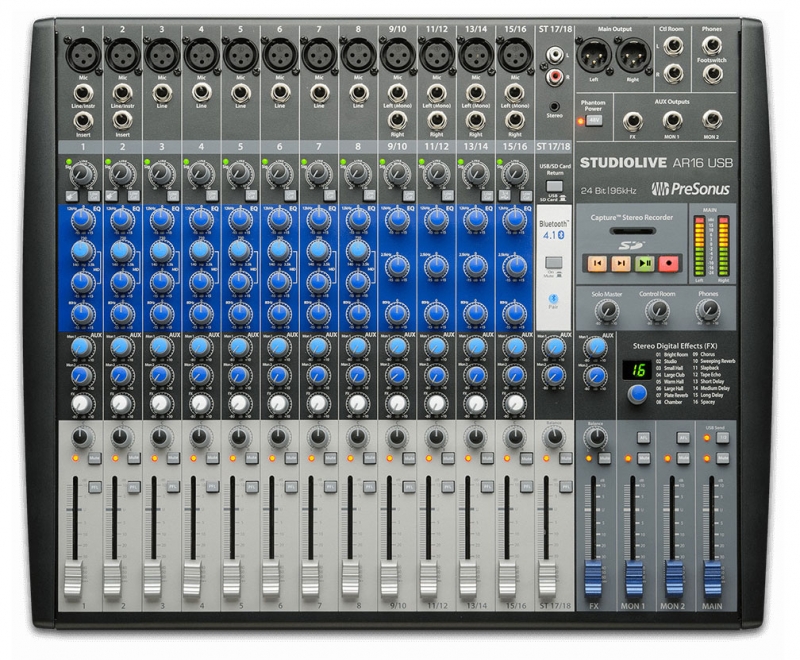This screenshot has width=800, height=660.
Task: Click the 'STUDIOLIVE AR16 USB' model name
Action: 656,163
